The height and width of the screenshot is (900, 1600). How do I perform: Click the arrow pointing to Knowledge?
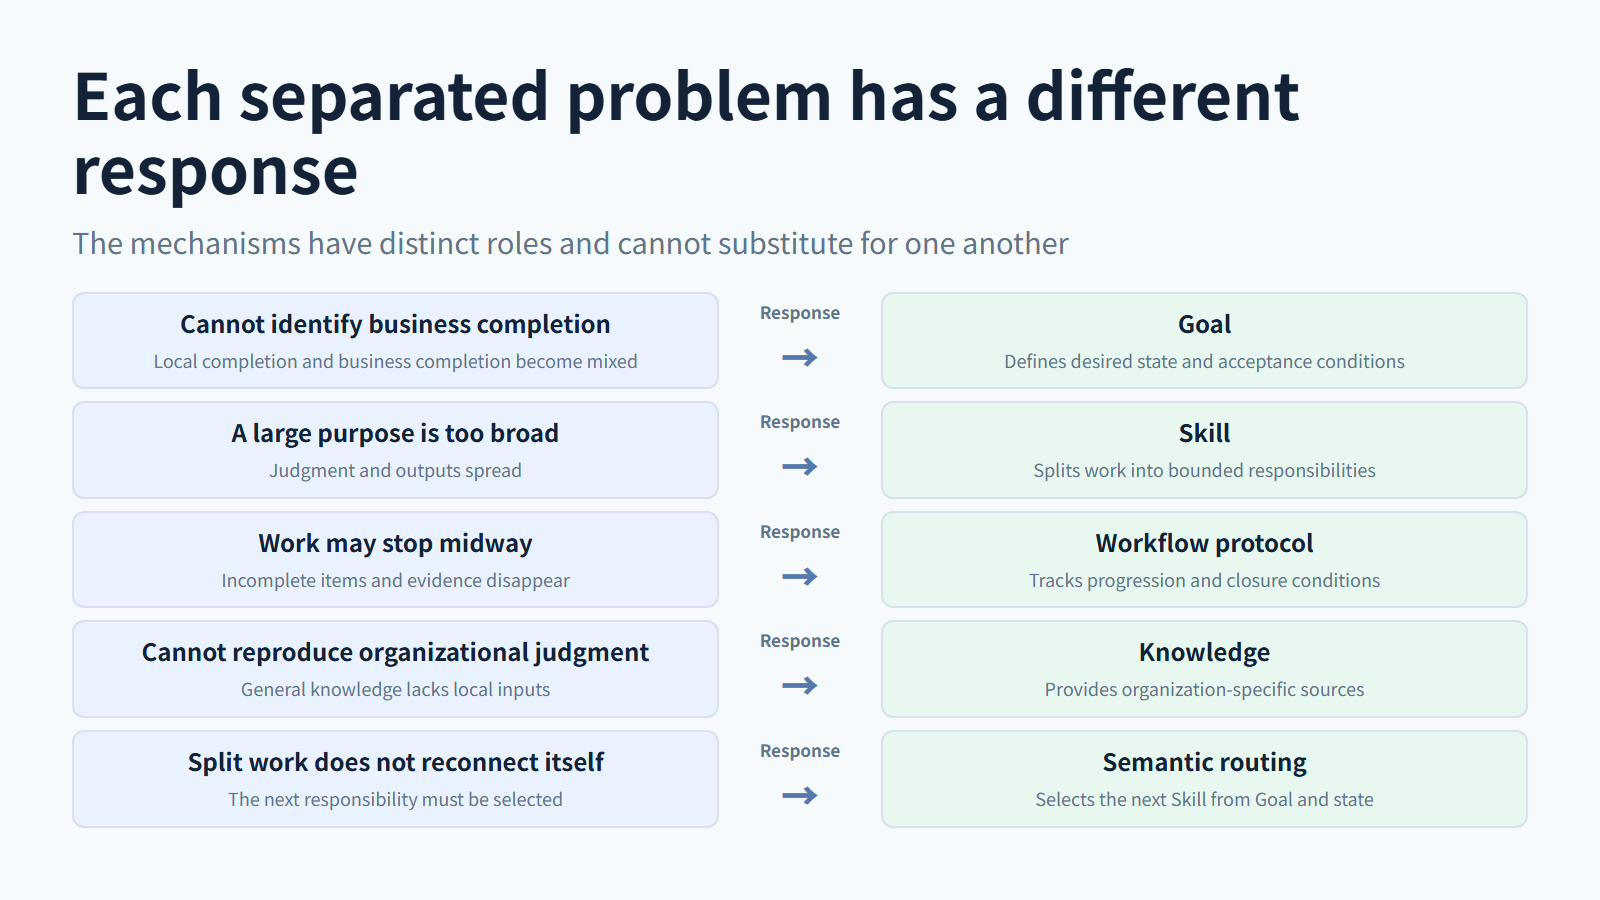pyautogui.click(x=800, y=686)
